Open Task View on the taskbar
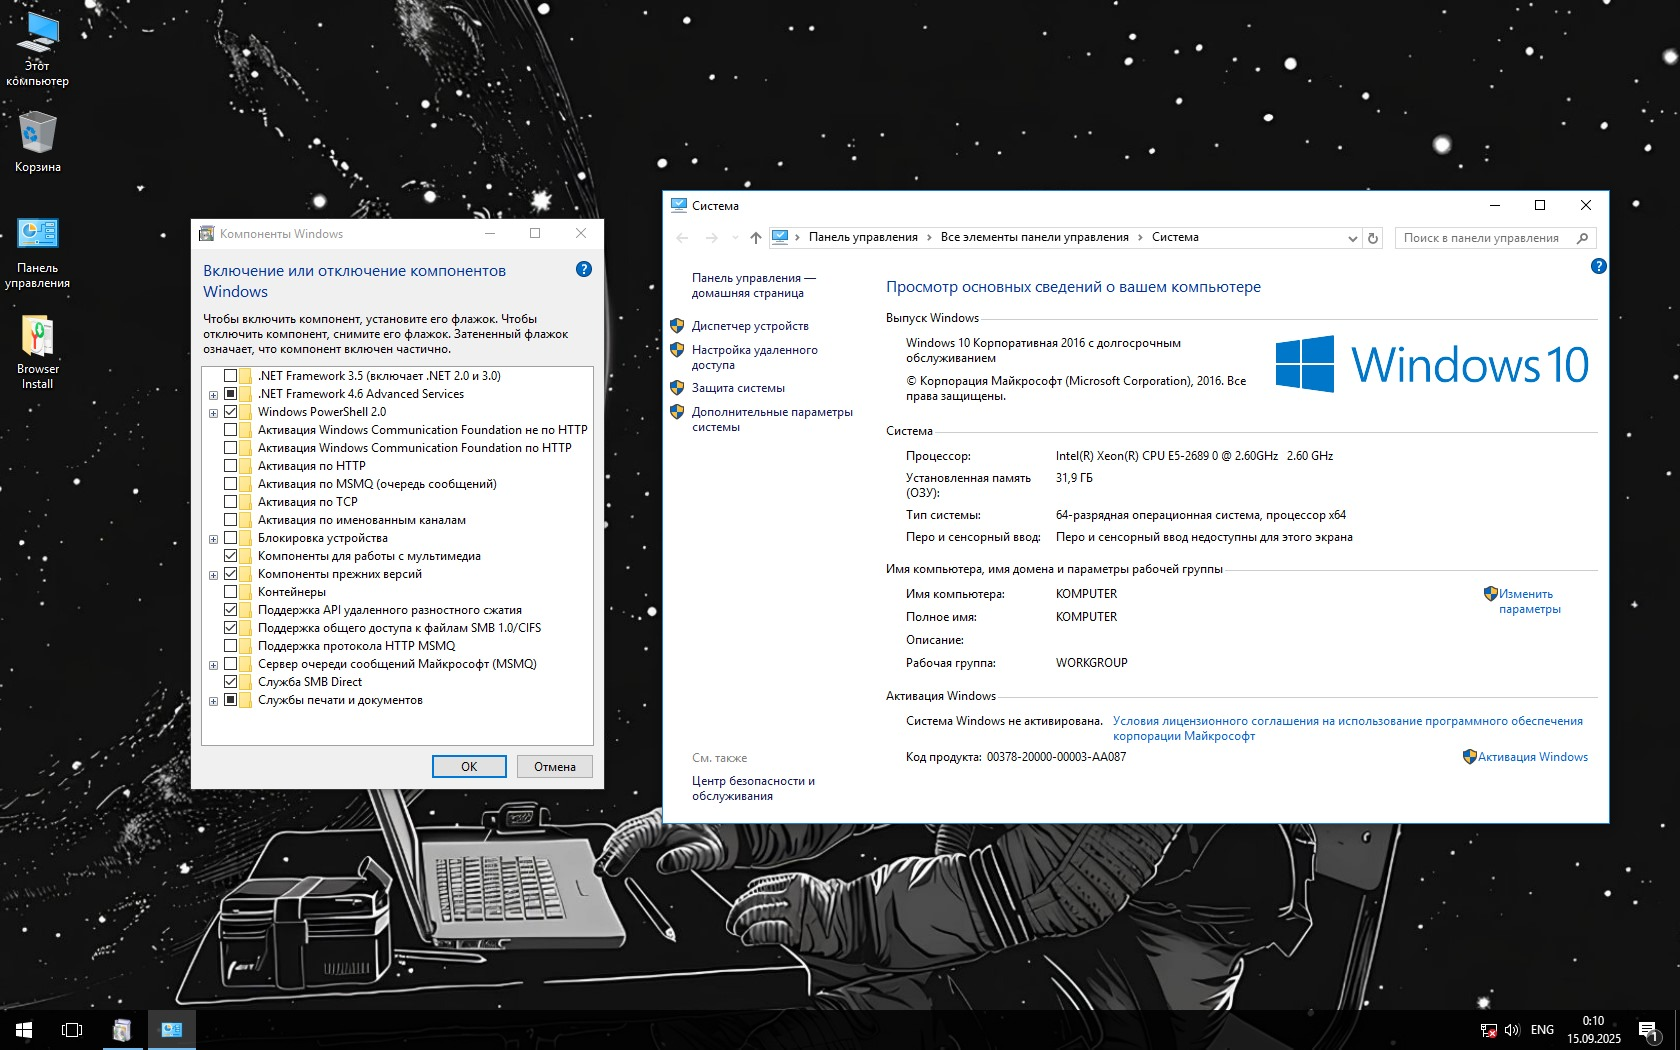This screenshot has height=1050, width=1680. (72, 1029)
